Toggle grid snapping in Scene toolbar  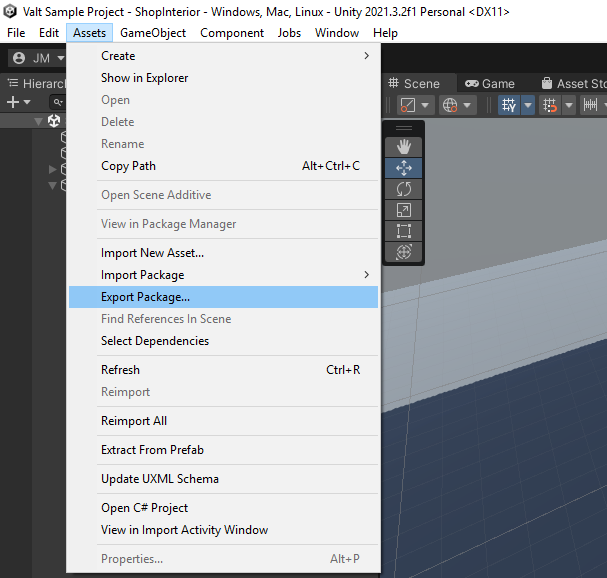pos(550,105)
